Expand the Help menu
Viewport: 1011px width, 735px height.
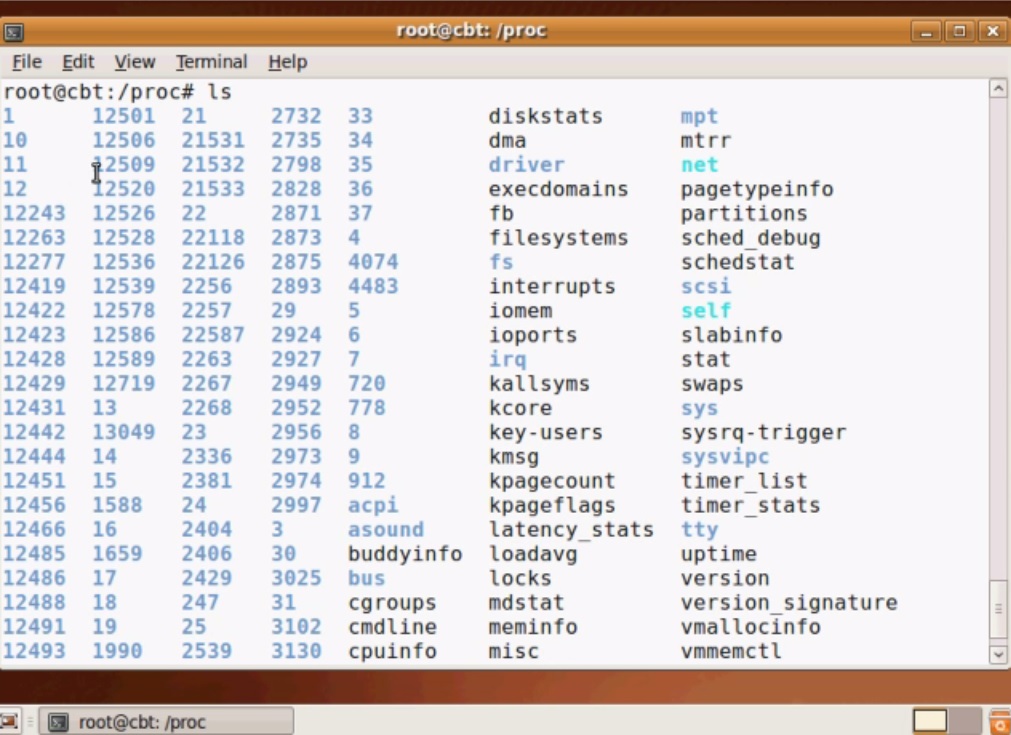pyautogui.click(x=287, y=62)
